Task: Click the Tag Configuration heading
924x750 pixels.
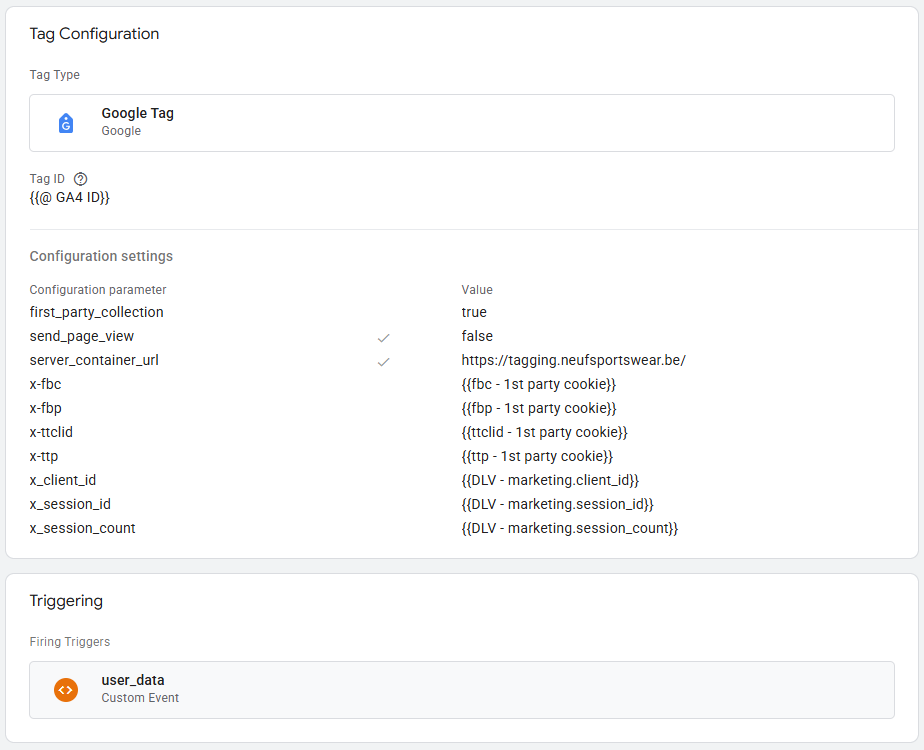Action: coord(94,34)
